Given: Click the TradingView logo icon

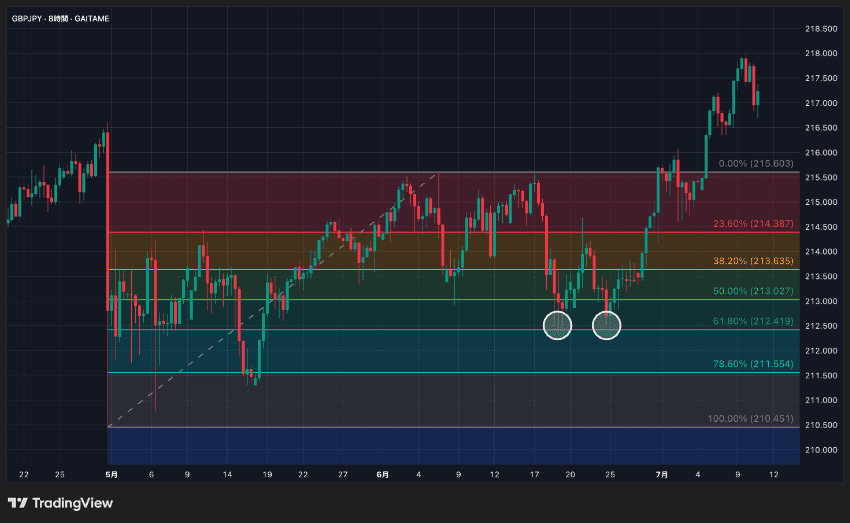Looking at the screenshot, I should click(x=17, y=503).
